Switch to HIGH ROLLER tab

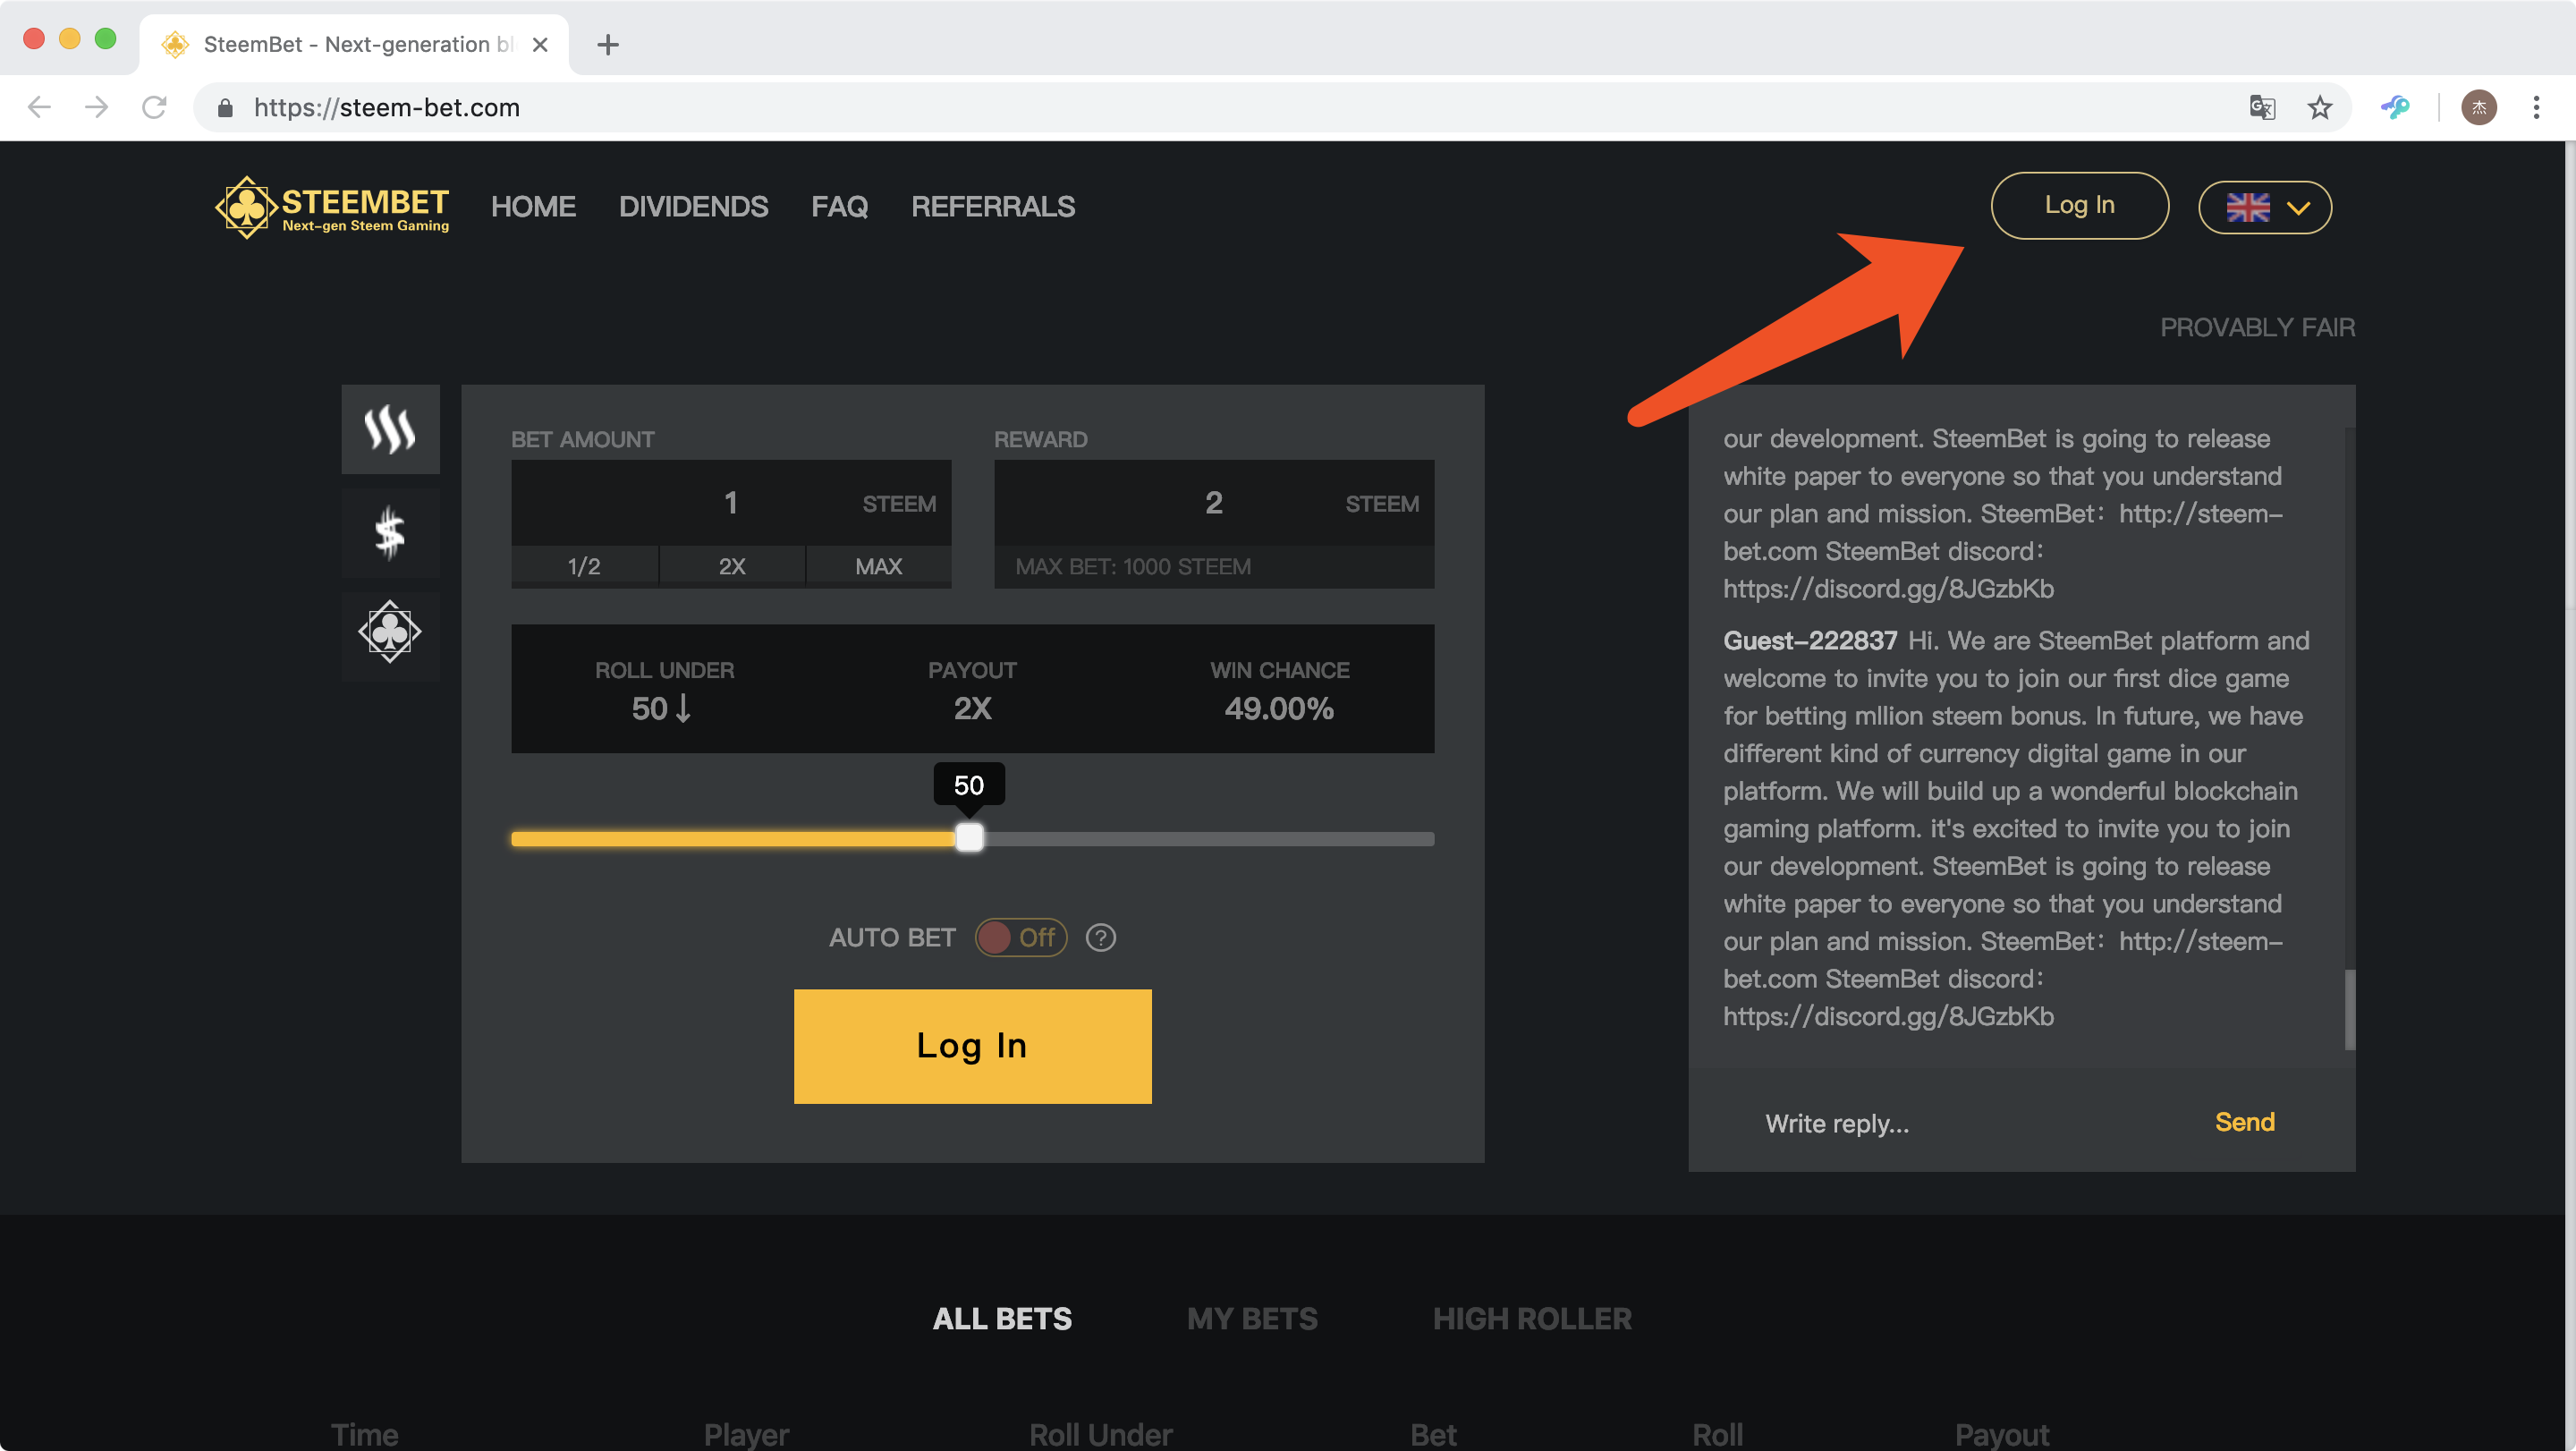[1532, 1319]
